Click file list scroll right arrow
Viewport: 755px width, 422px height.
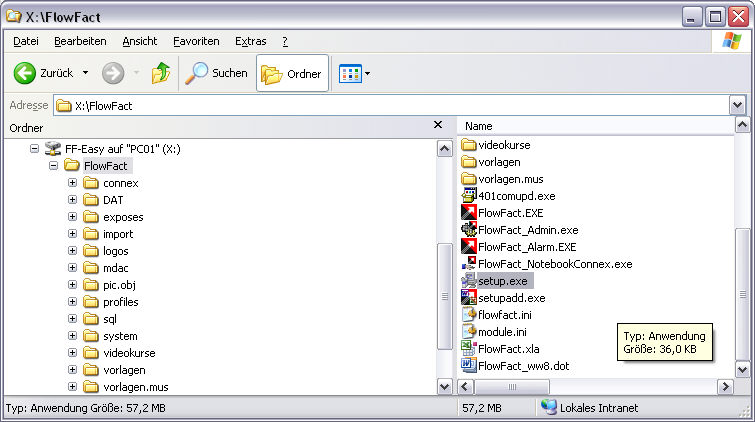pos(725,387)
